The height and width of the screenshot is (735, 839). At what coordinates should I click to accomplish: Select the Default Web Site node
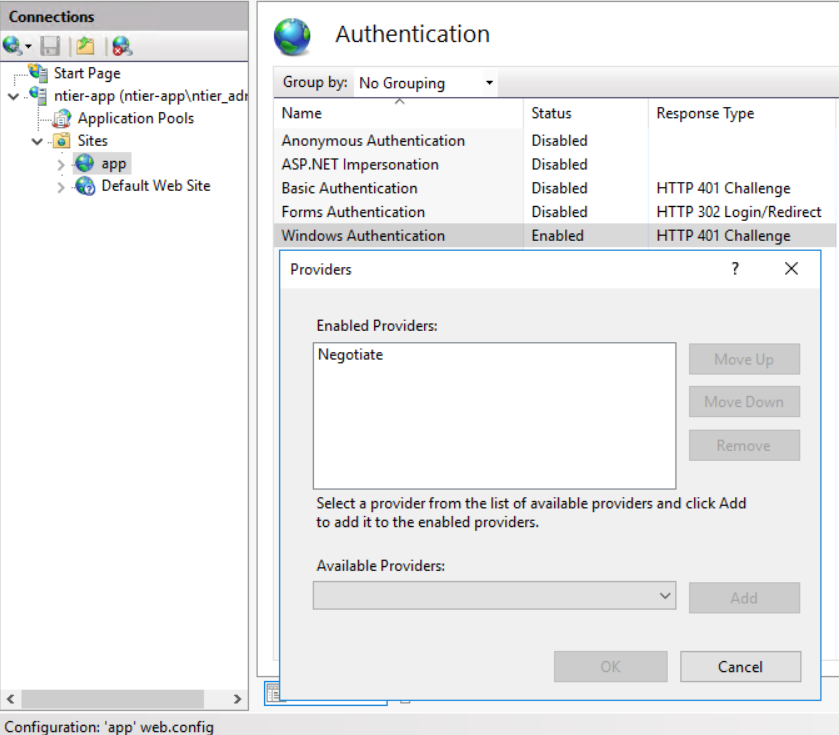click(155, 186)
